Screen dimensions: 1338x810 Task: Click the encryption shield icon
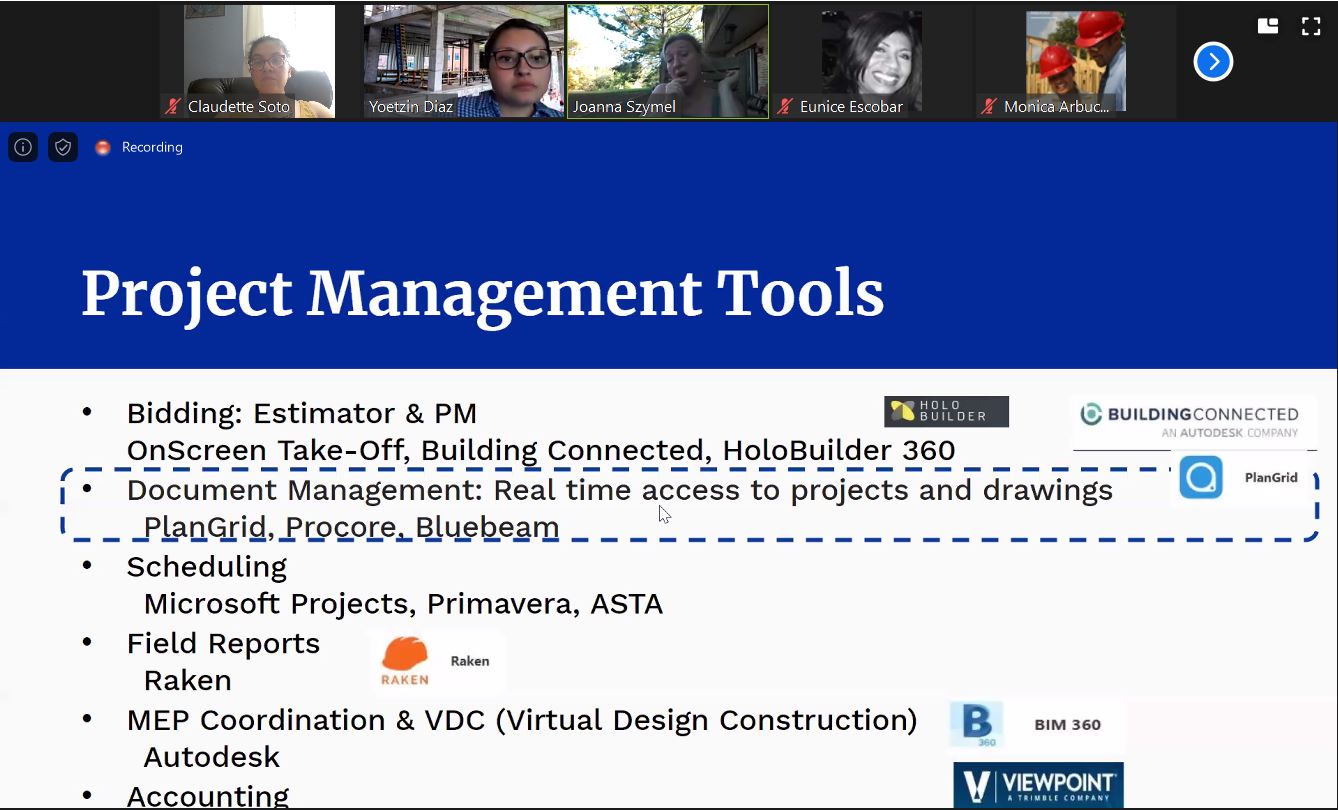coord(63,147)
